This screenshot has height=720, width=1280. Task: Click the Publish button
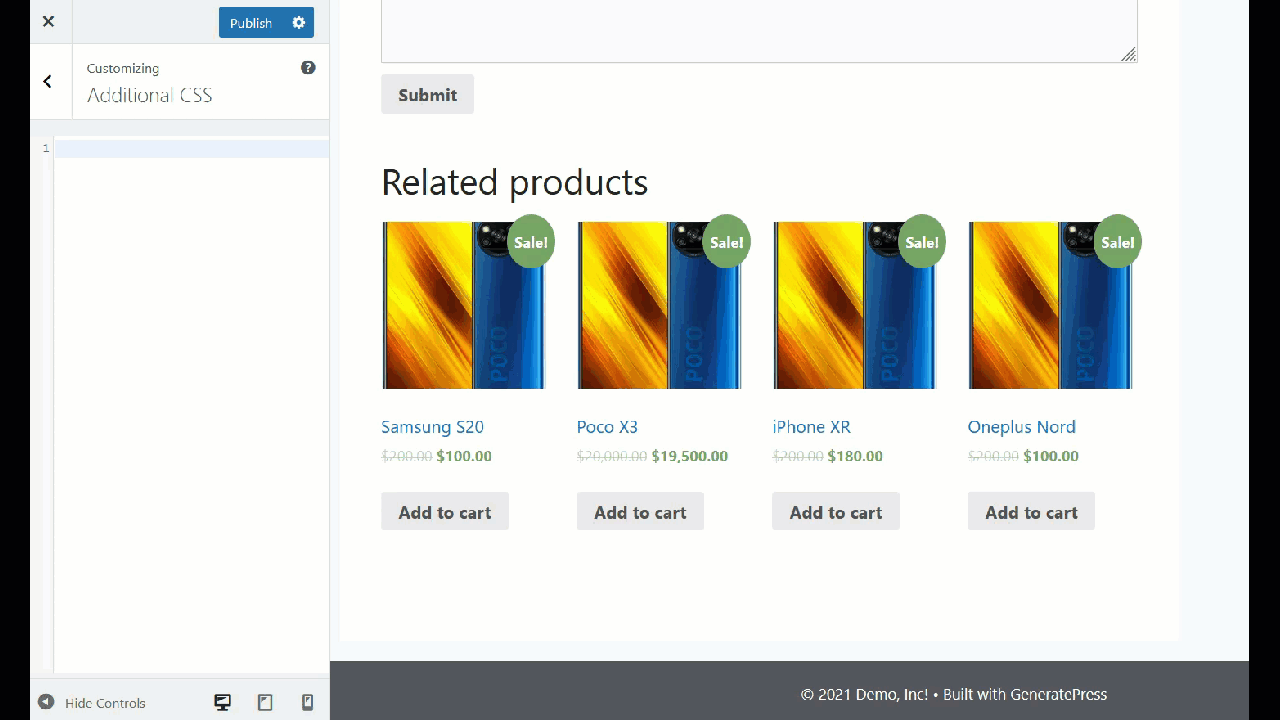(251, 23)
